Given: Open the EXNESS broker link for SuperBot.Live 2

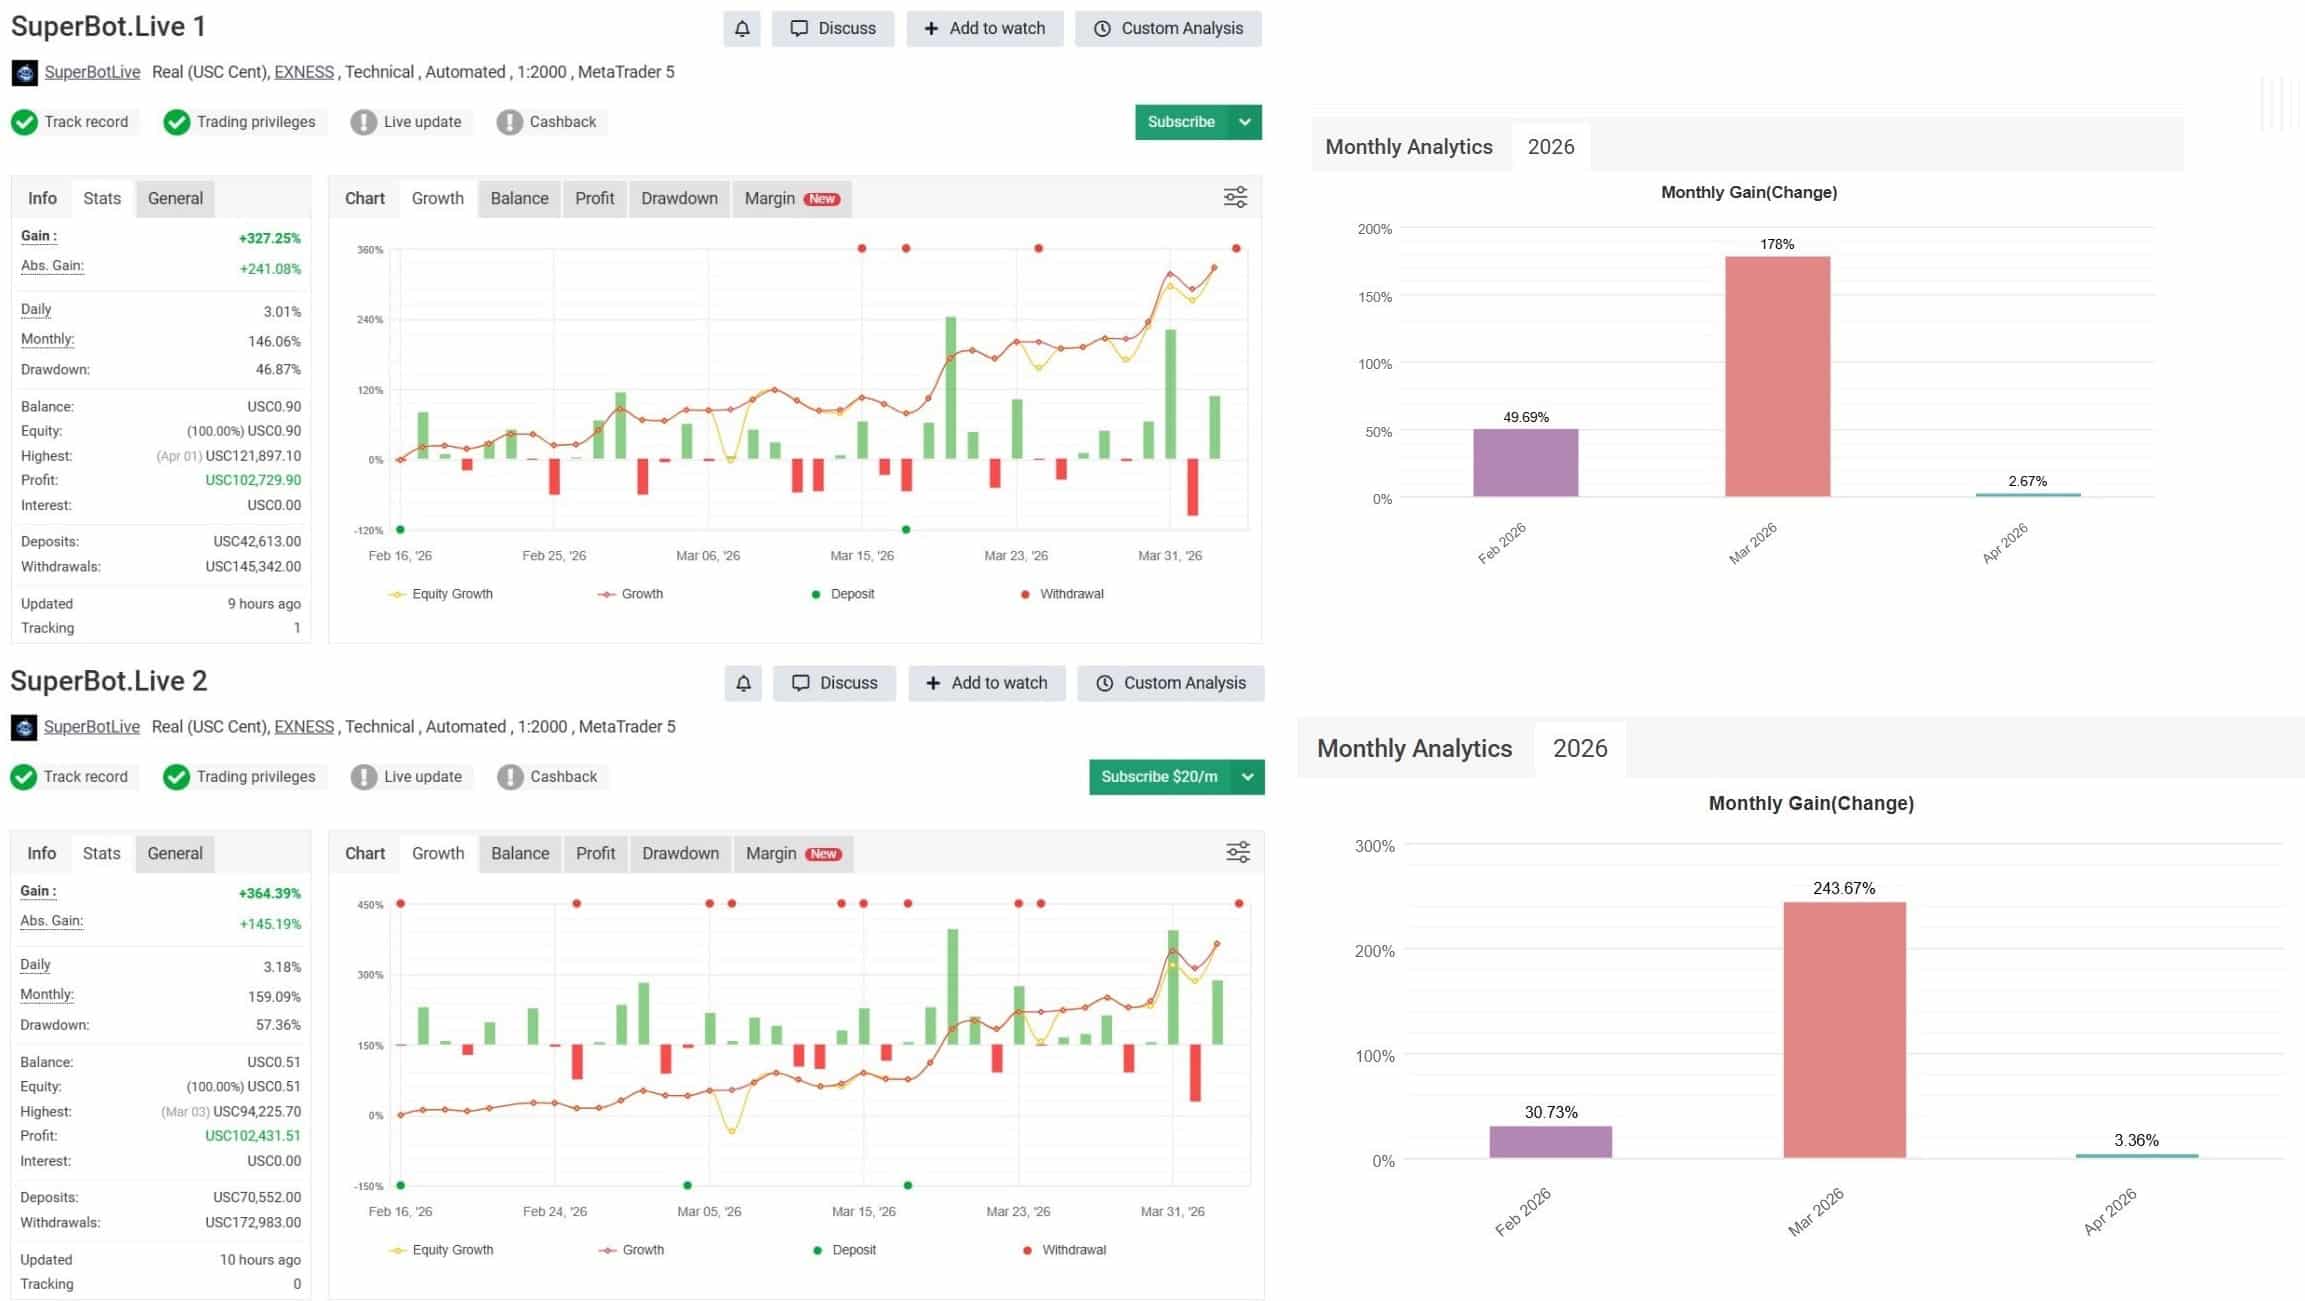Looking at the screenshot, I should 304,727.
